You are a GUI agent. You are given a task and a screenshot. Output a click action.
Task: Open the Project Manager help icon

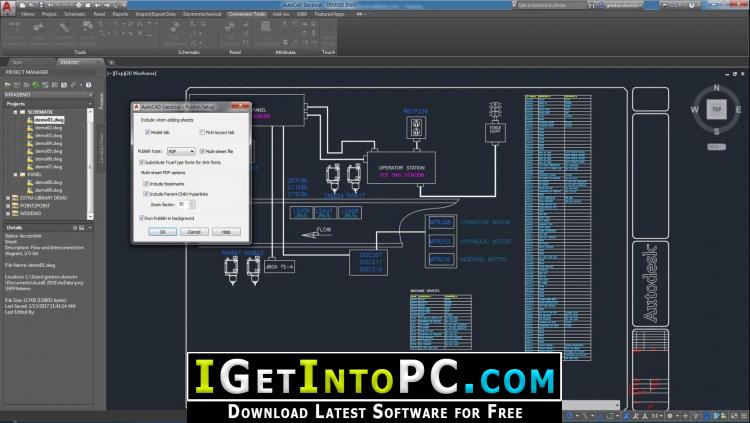coord(88,85)
